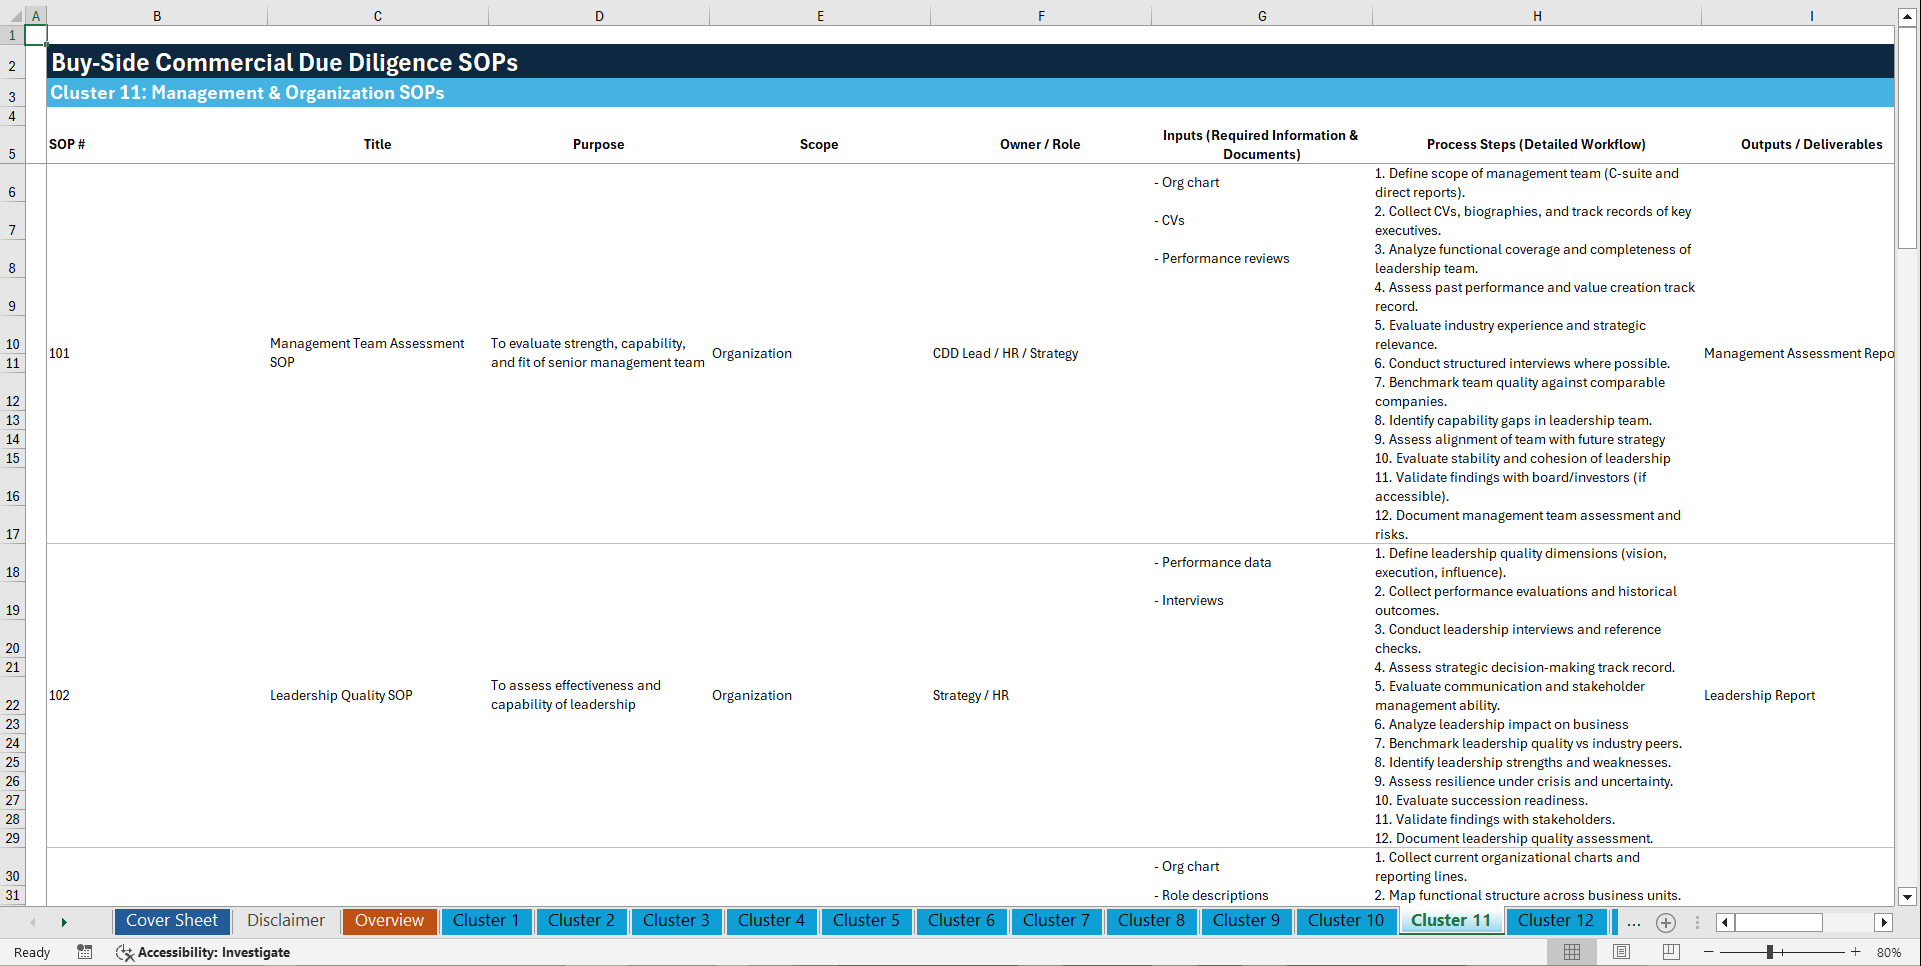Select column D header
1921x966 pixels.
599,16
